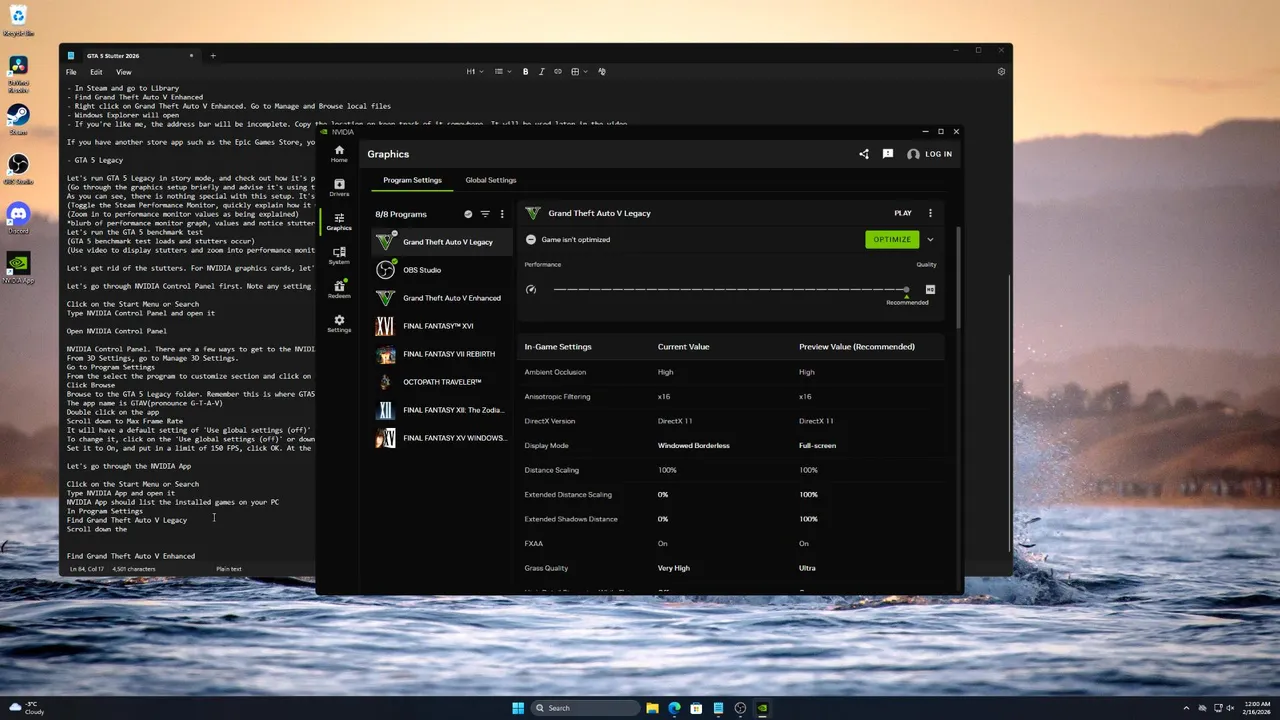Image resolution: width=1280 pixels, height=720 pixels.
Task: Select FINAL FANTASY XII: The Zodiac program
Action: [443, 410]
